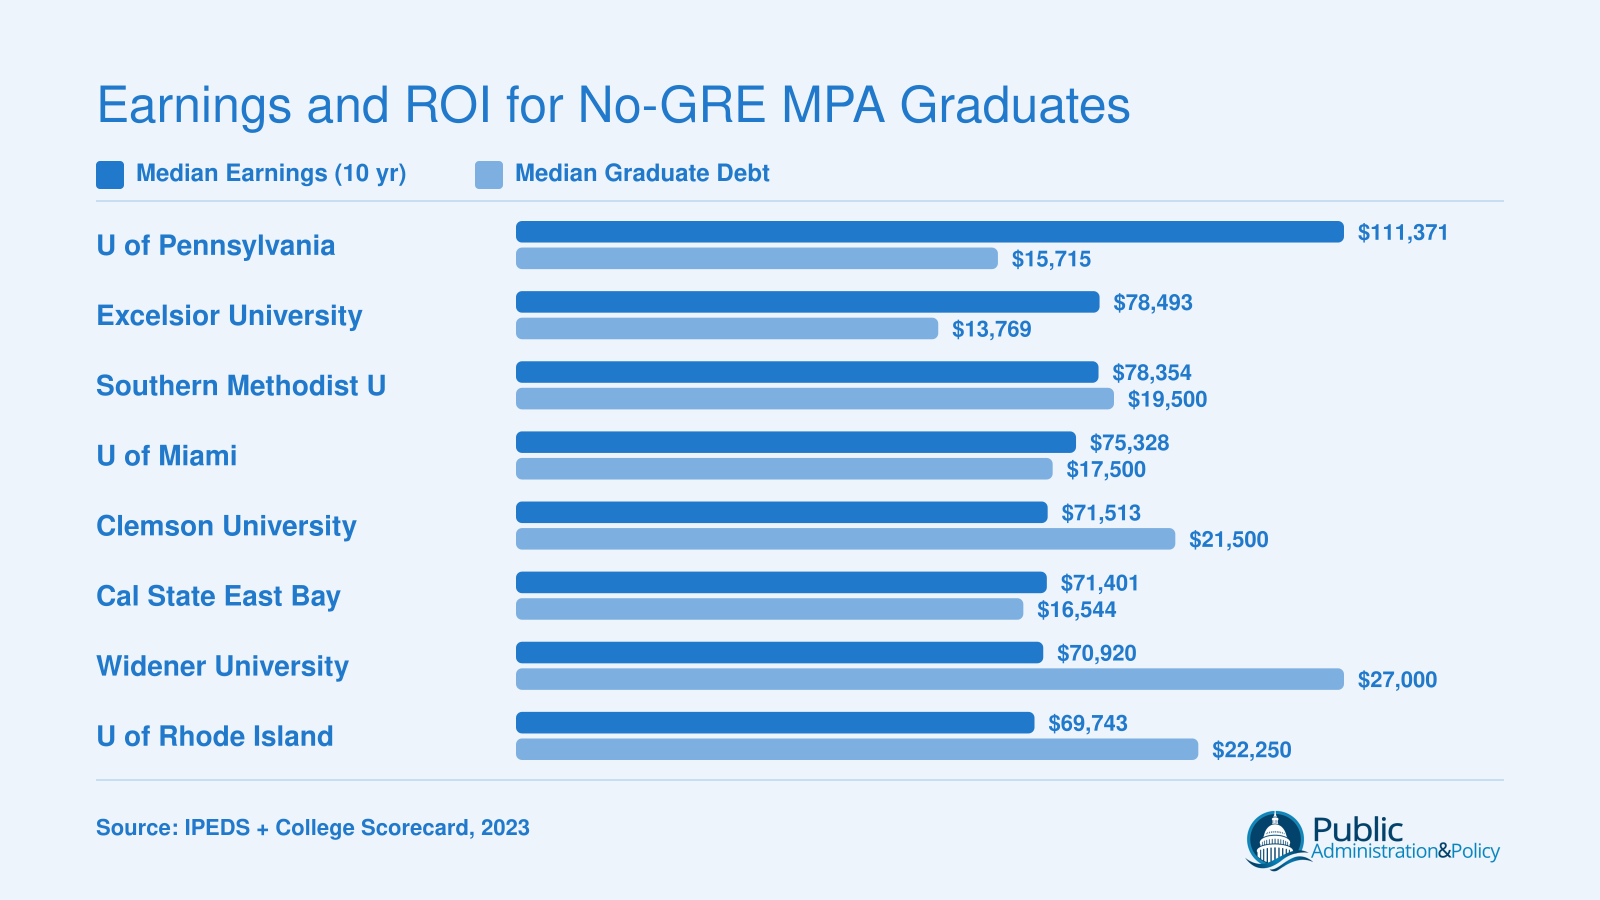Click the U of Miami row label
1600x900 pixels.
click(166, 455)
